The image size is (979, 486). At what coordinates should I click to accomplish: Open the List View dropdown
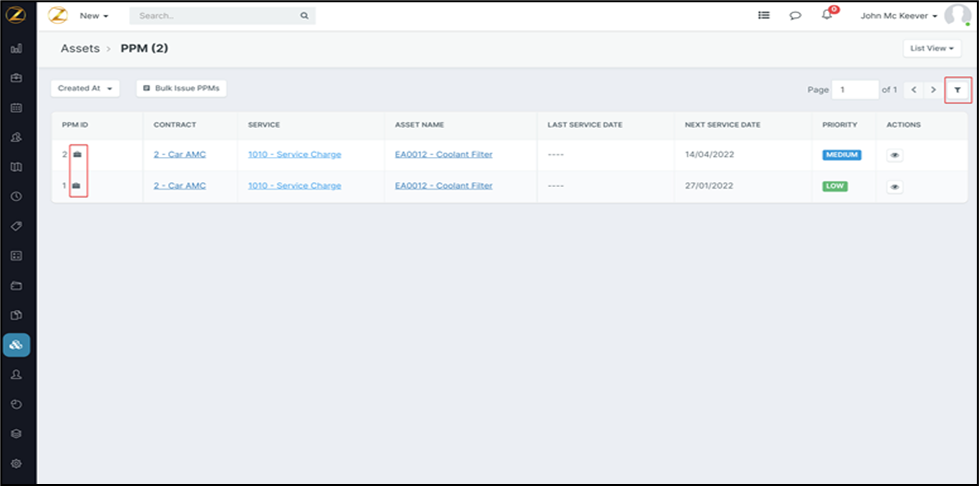933,48
